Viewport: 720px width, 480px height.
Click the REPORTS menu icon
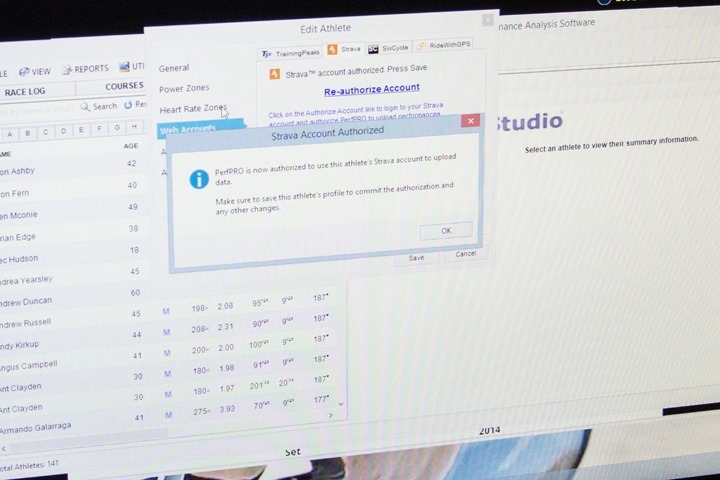pos(68,69)
